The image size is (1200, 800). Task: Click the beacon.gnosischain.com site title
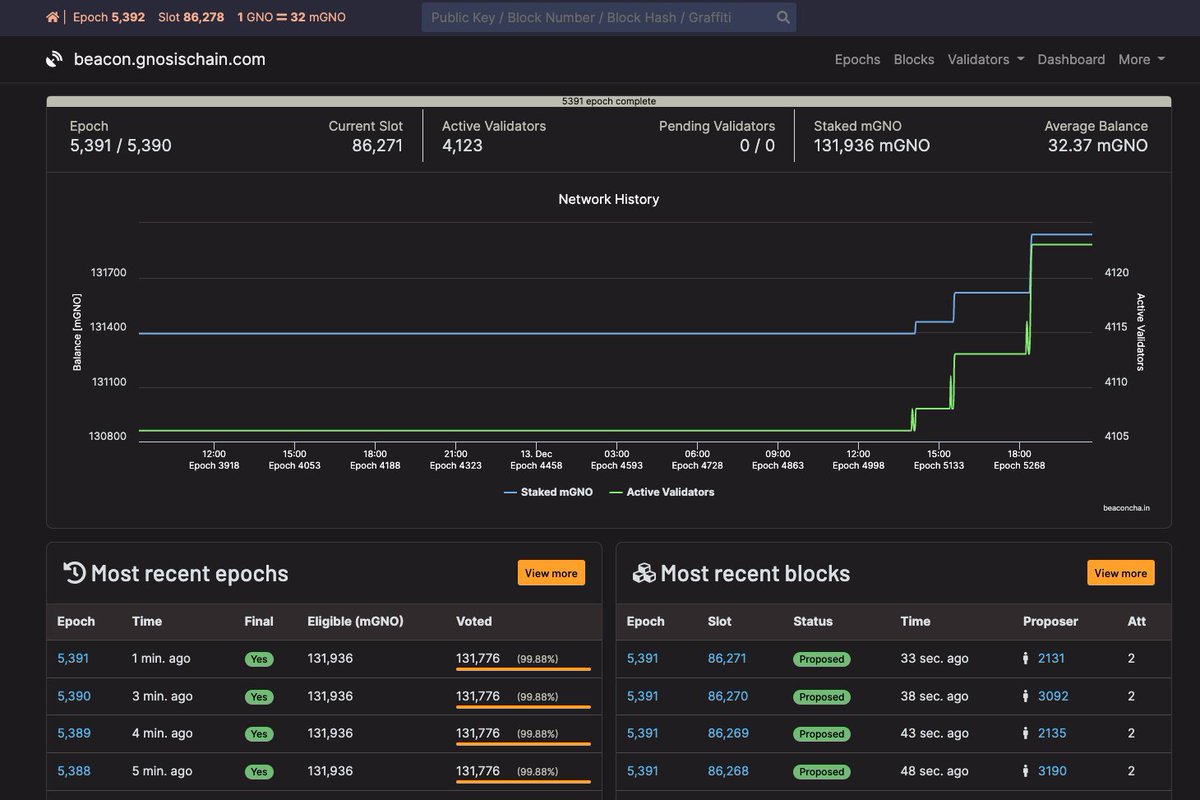[170, 59]
